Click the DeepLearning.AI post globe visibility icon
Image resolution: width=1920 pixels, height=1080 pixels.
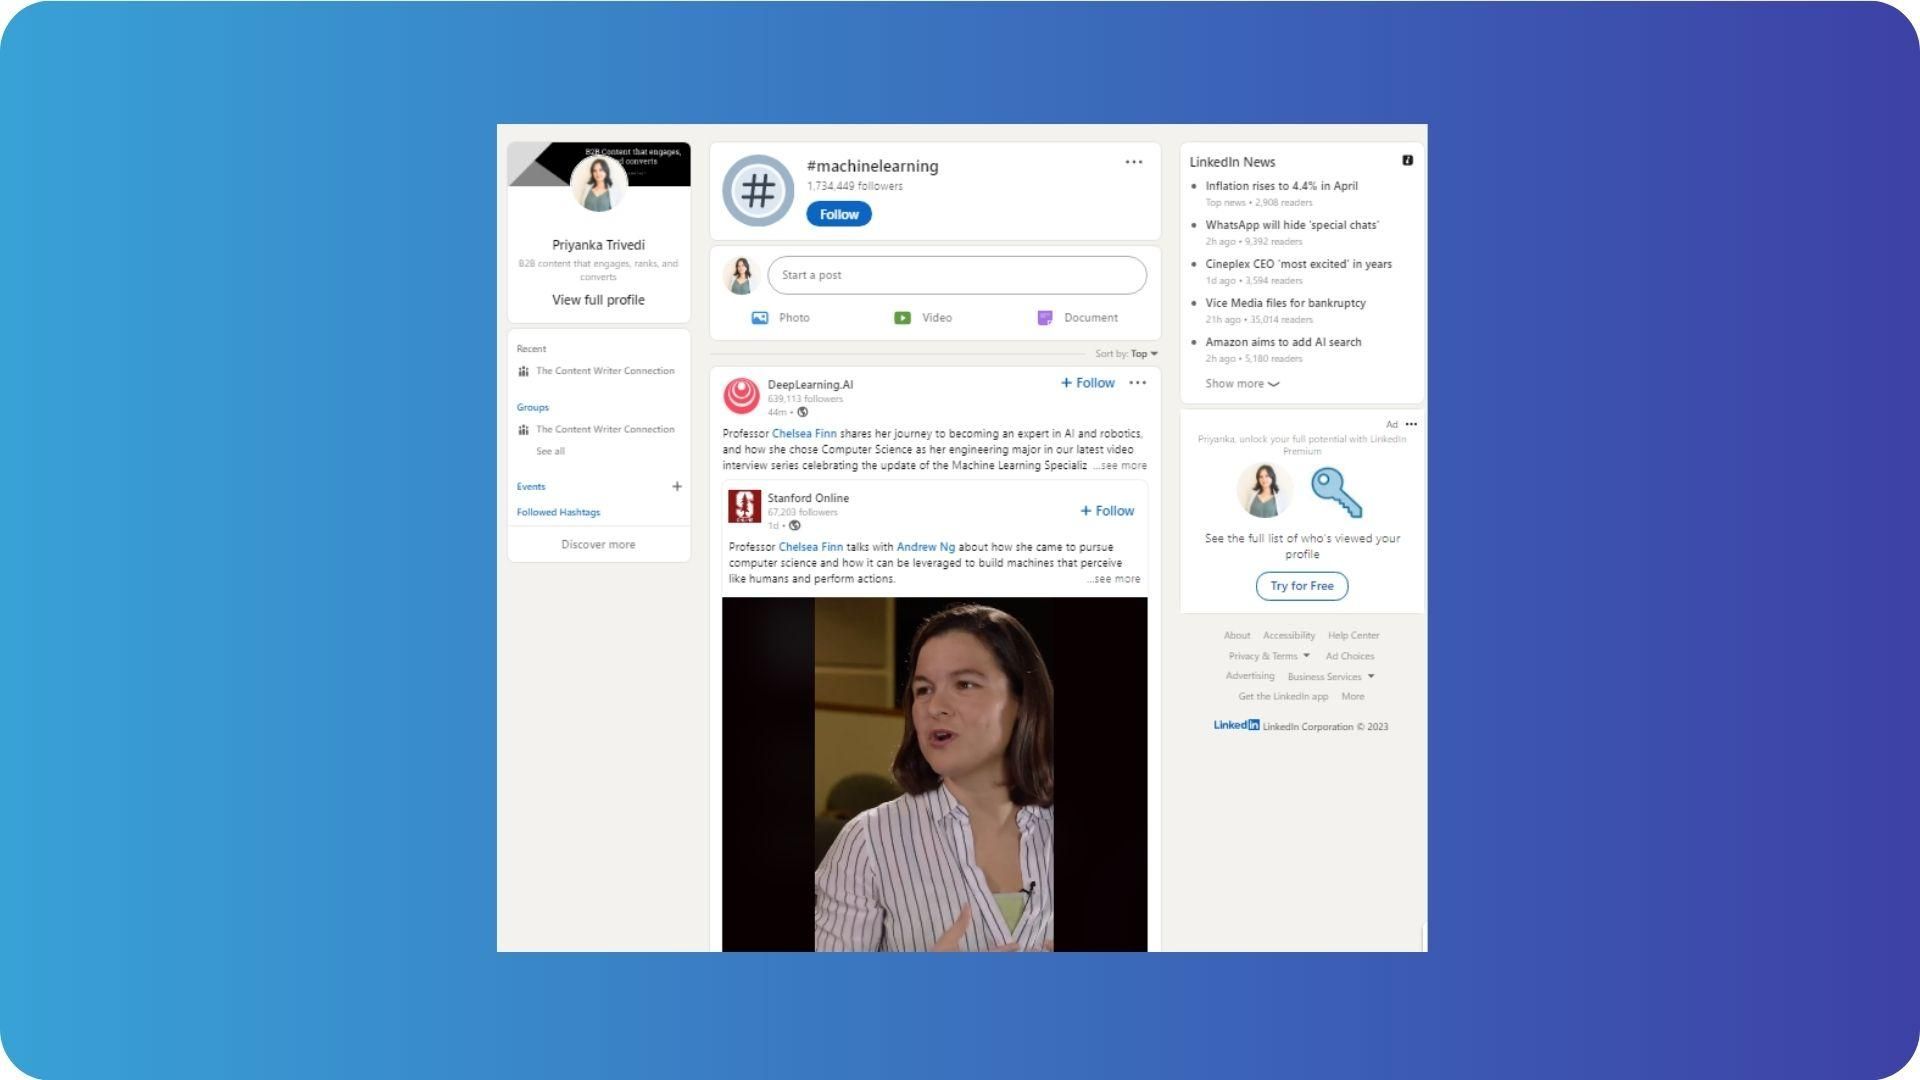(x=802, y=412)
